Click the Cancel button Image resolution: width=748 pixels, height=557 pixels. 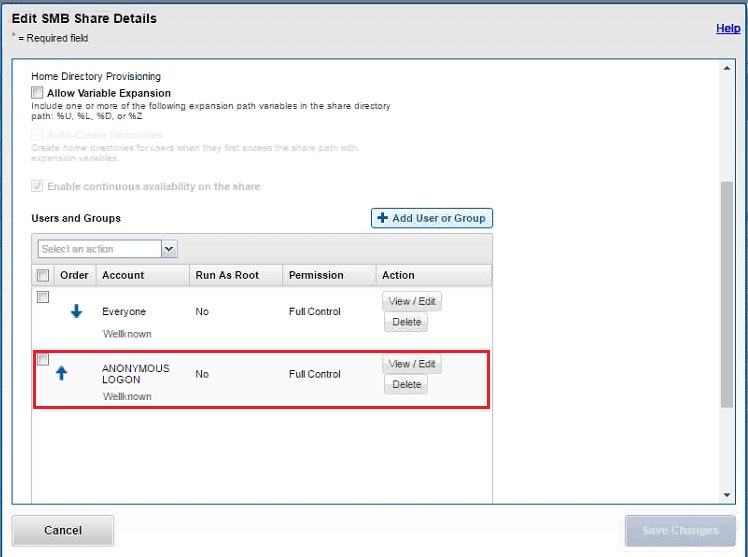(x=63, y=530)
